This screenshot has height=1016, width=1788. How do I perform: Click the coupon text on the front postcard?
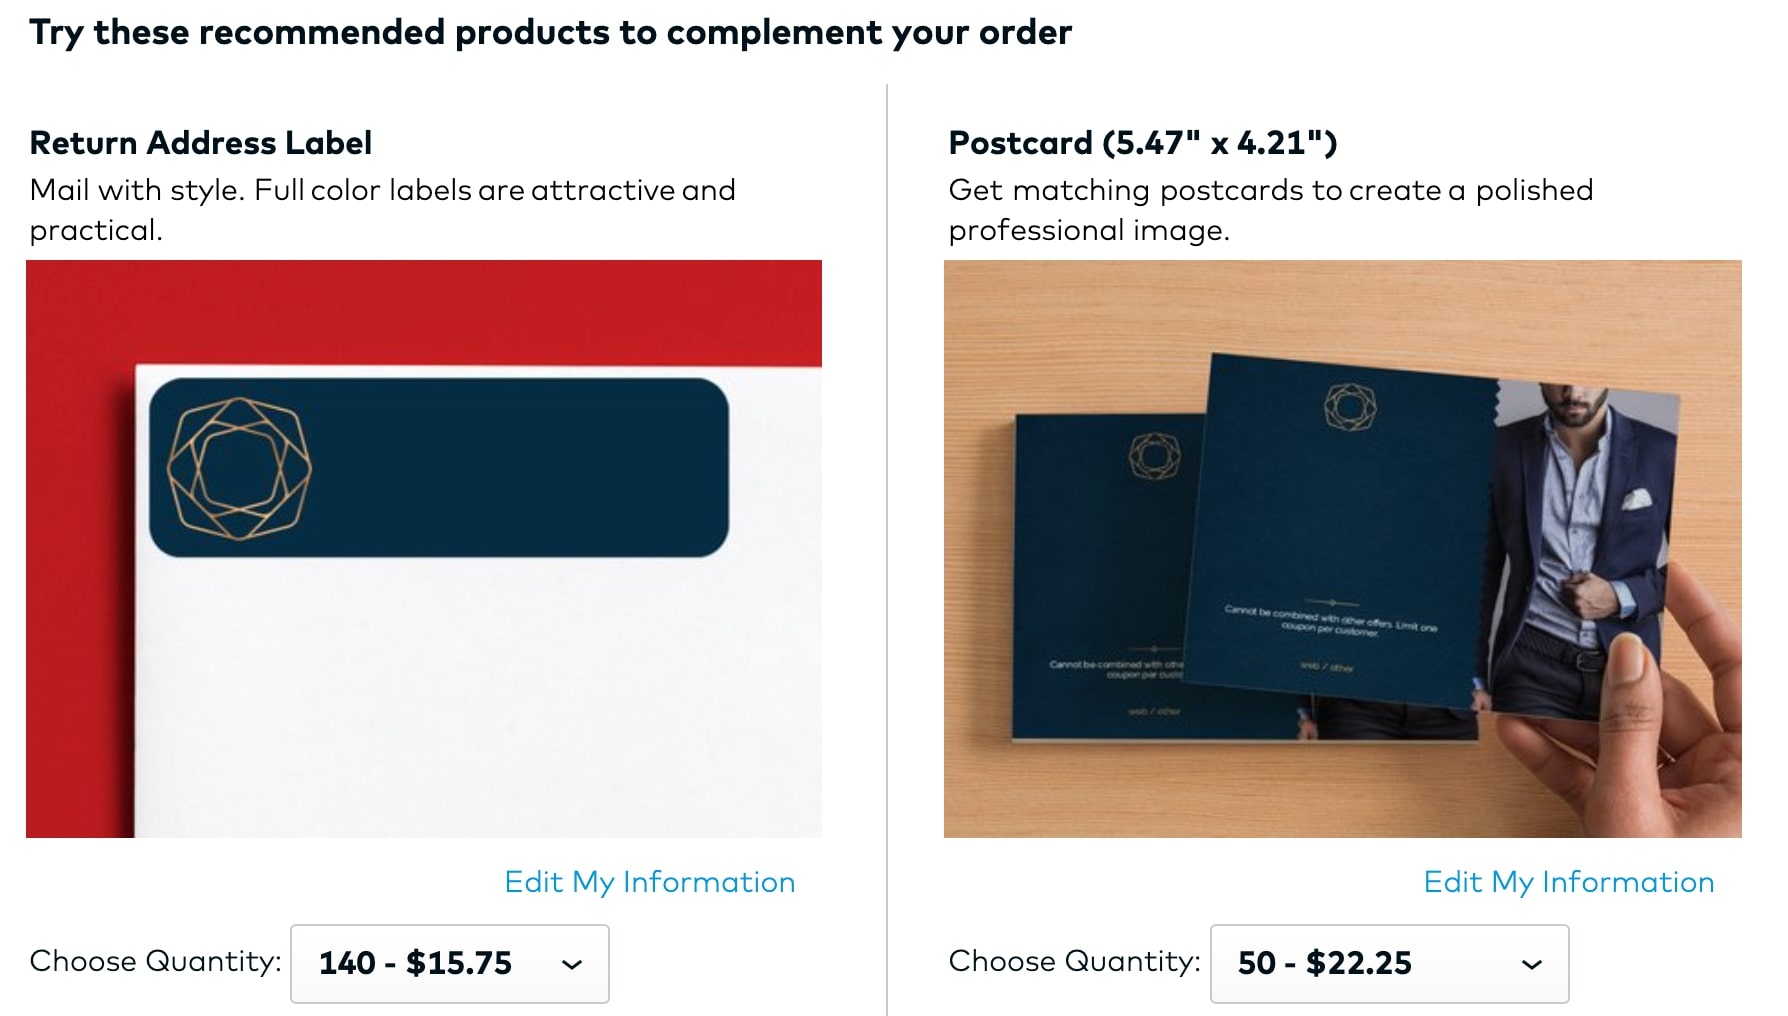[x=1330, y=620]
